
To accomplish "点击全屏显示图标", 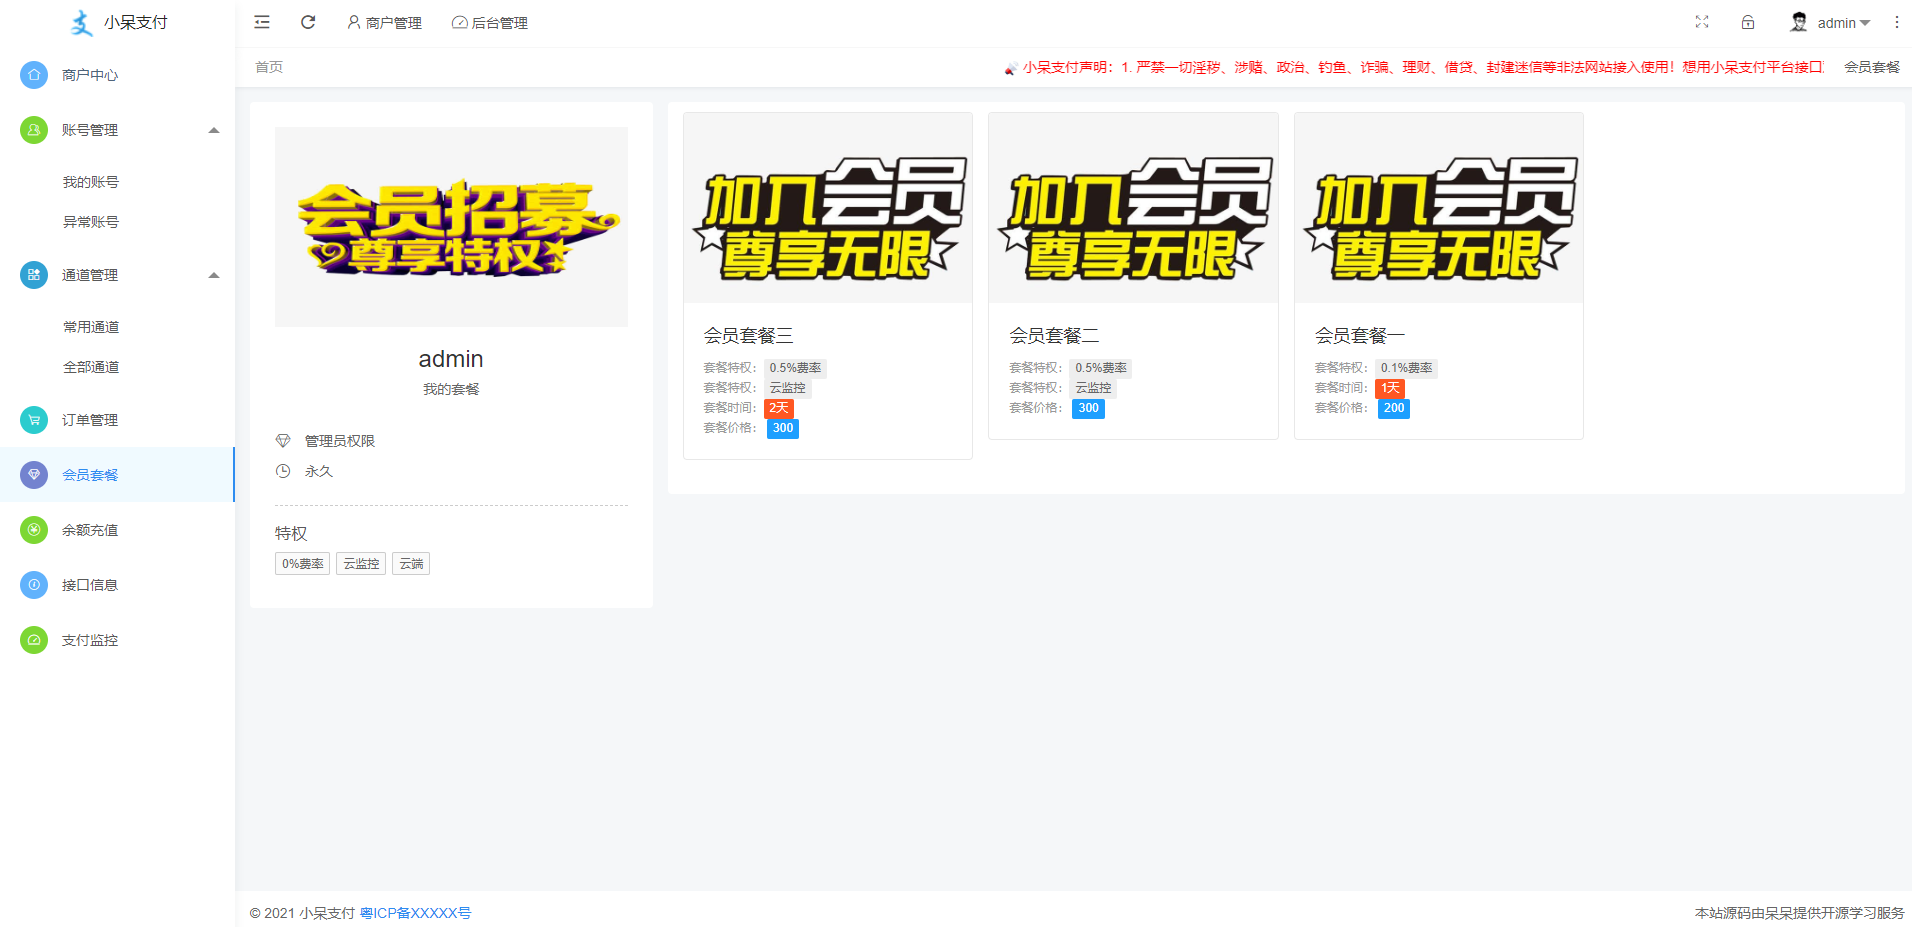I will click(1702, 22).
